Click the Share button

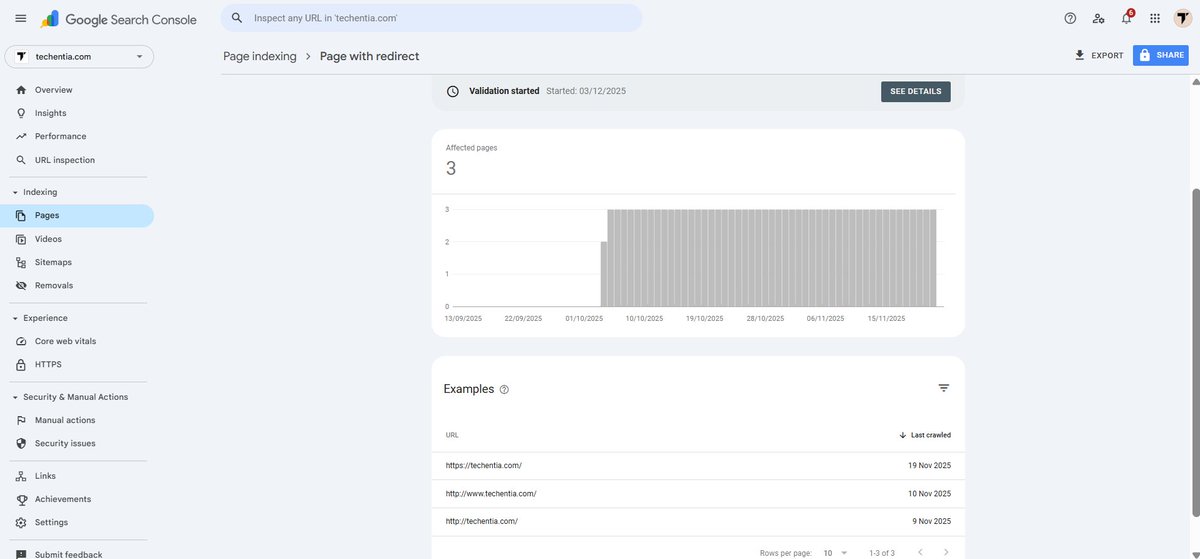[x=1161, y=55]
